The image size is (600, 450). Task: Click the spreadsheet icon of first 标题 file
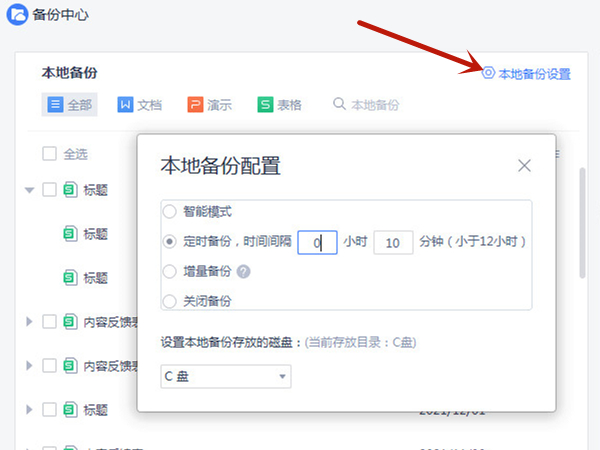(70, 189)
